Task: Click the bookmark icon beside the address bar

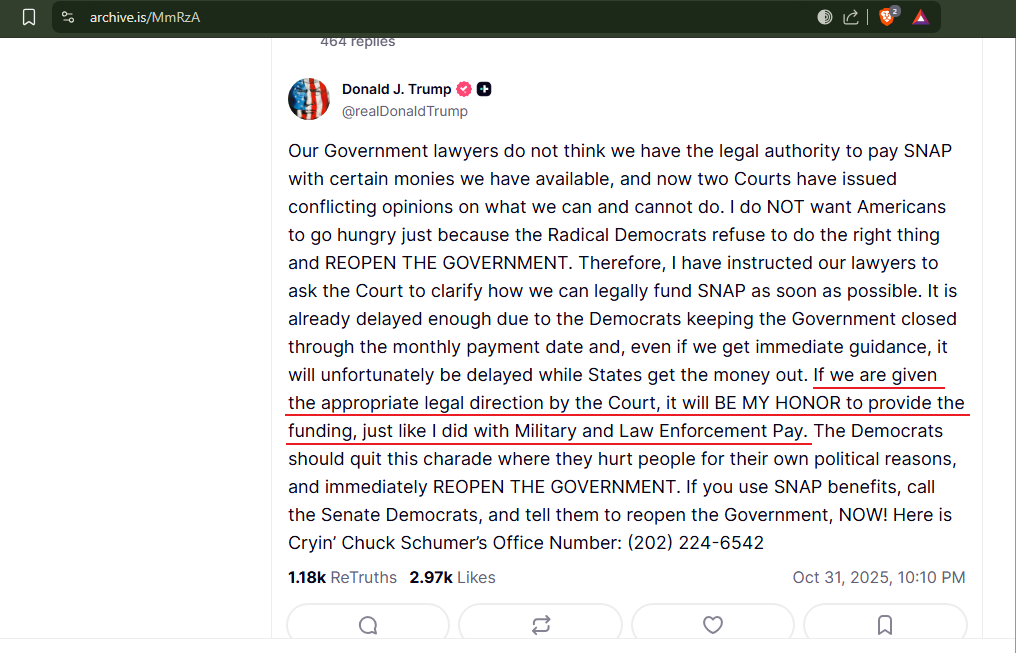Action: click(x=29, y=17)
